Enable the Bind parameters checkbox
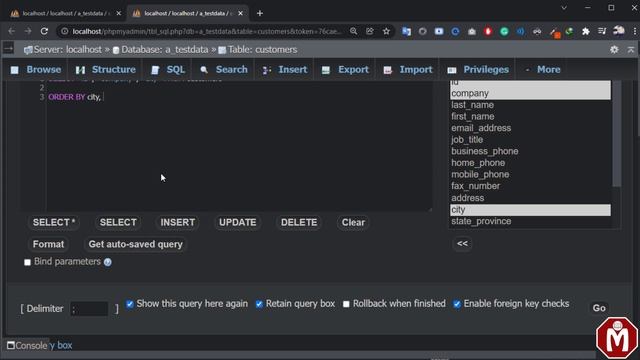 tap(27, 262)
